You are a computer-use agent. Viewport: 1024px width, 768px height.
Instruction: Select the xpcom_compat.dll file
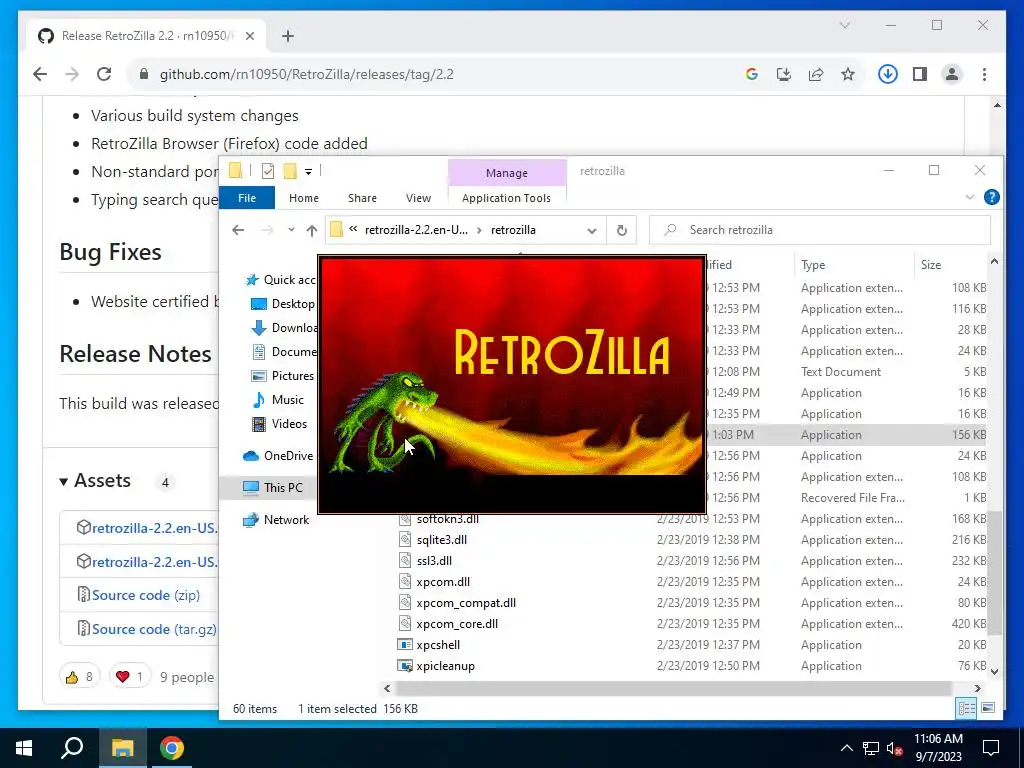(x=466, y=603)
